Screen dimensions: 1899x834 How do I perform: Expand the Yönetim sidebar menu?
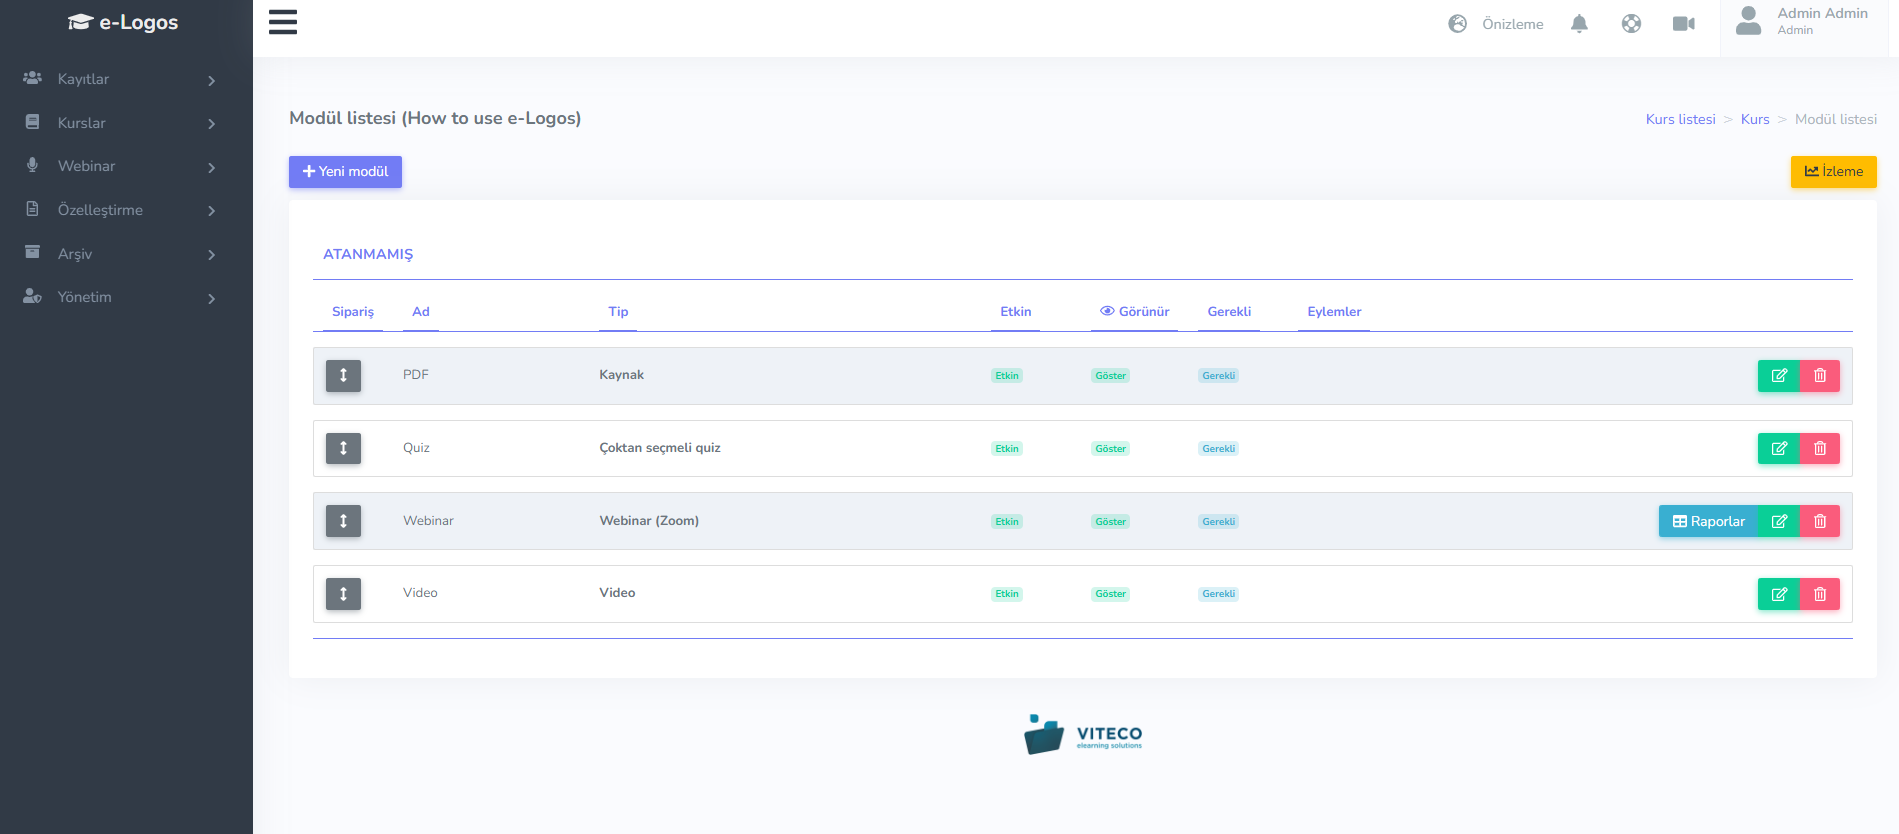click(120, 297)
